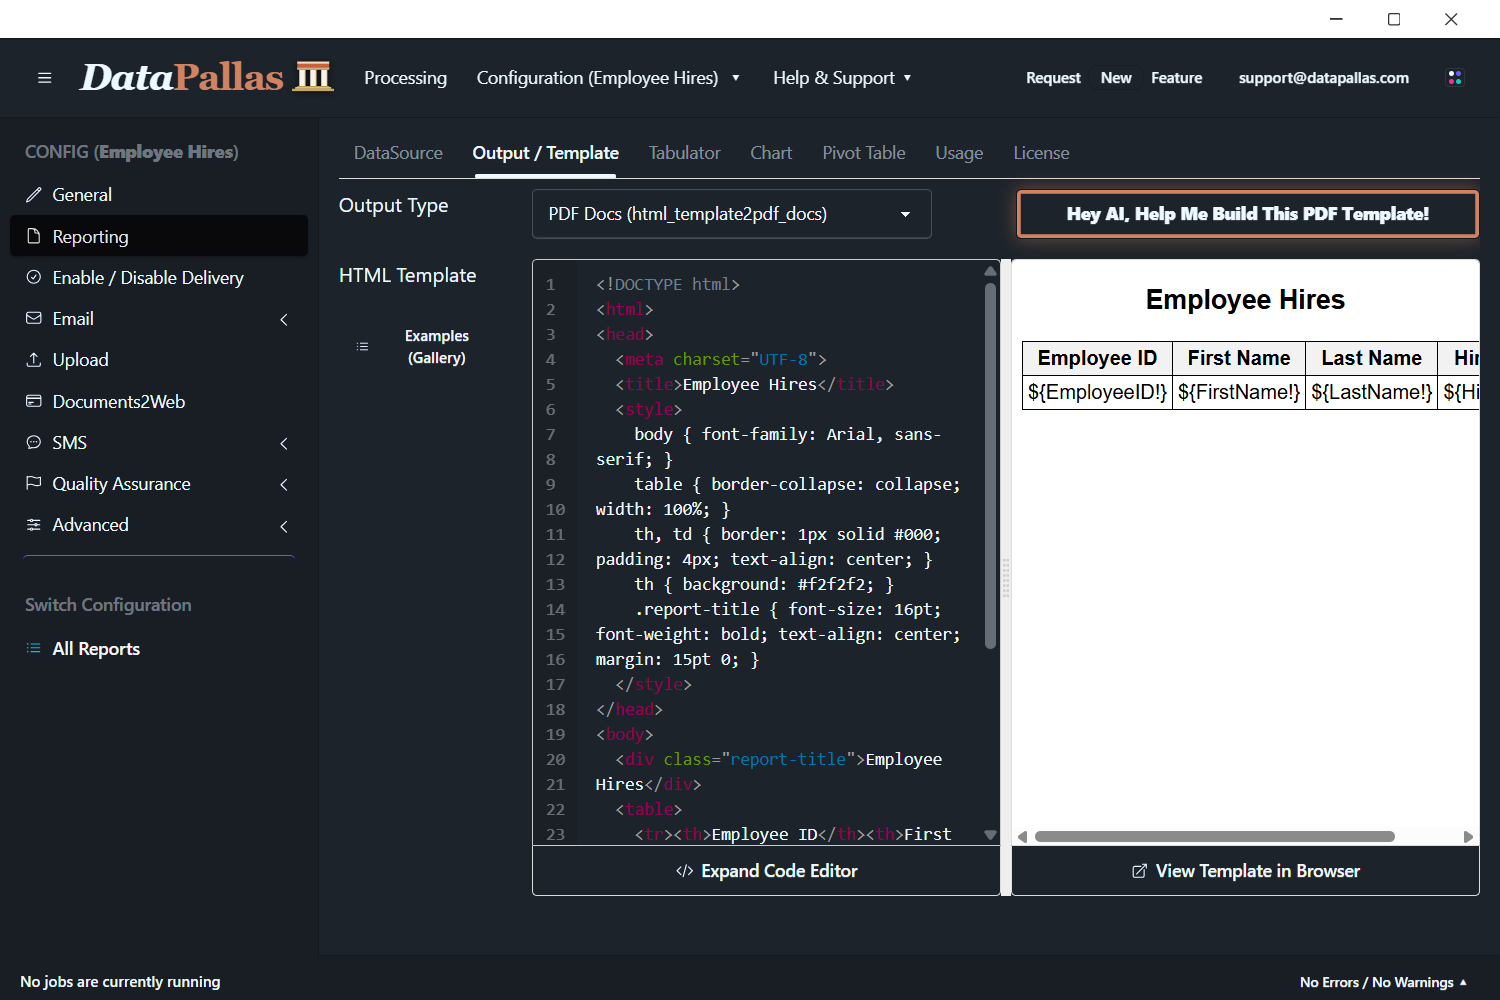The height and width of the screenshot is (1000, 1500).
Task: Click the up caret next to No Errors status
Action: tap(1464, 982)
